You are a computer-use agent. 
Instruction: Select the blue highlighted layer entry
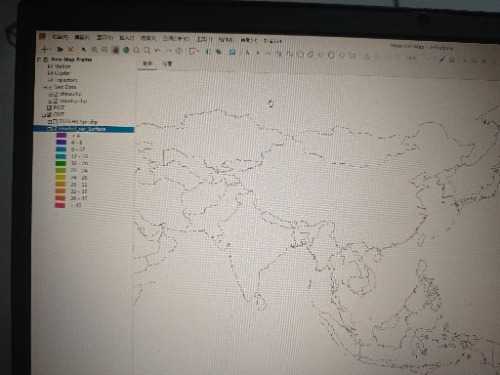tap(84, 129)
